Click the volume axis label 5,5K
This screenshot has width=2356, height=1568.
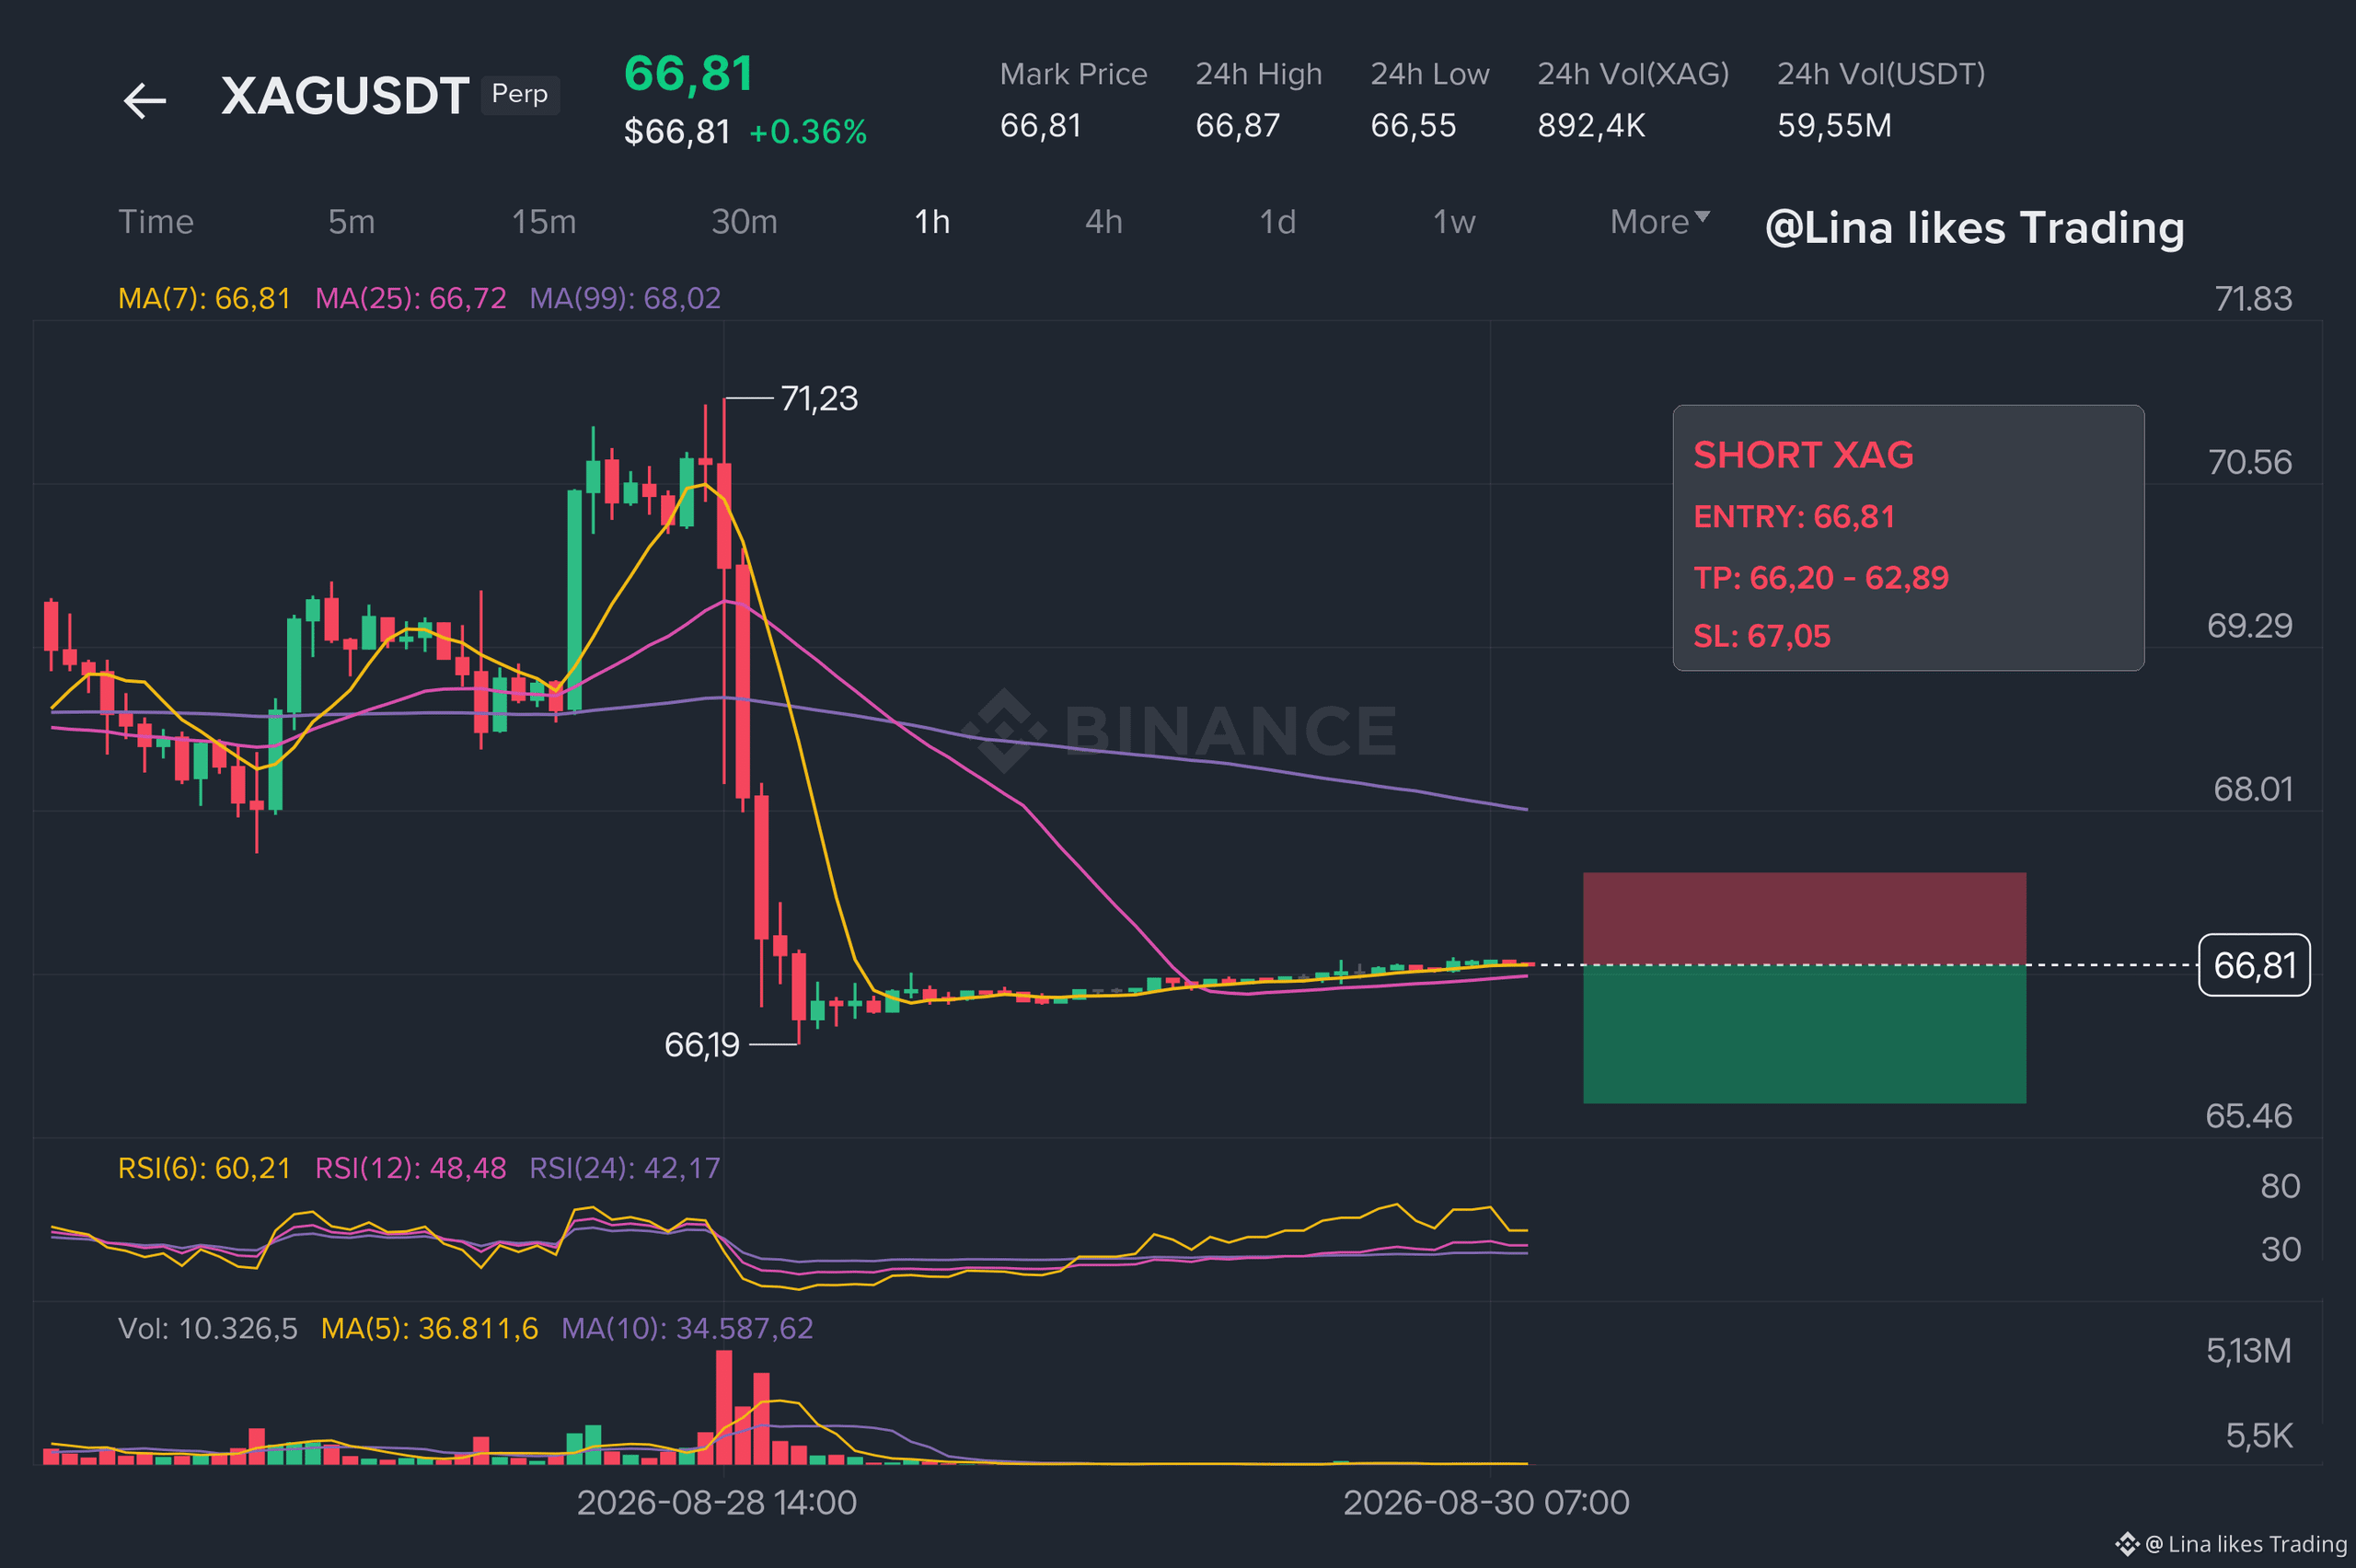point(2259,1436)
